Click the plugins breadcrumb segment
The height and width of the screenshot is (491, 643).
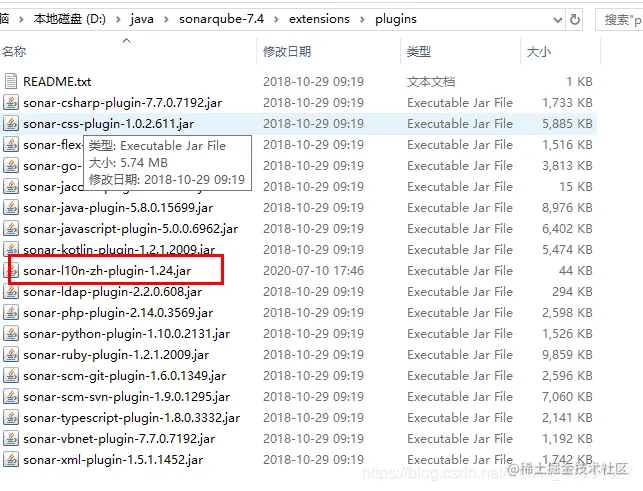(396, 19)
